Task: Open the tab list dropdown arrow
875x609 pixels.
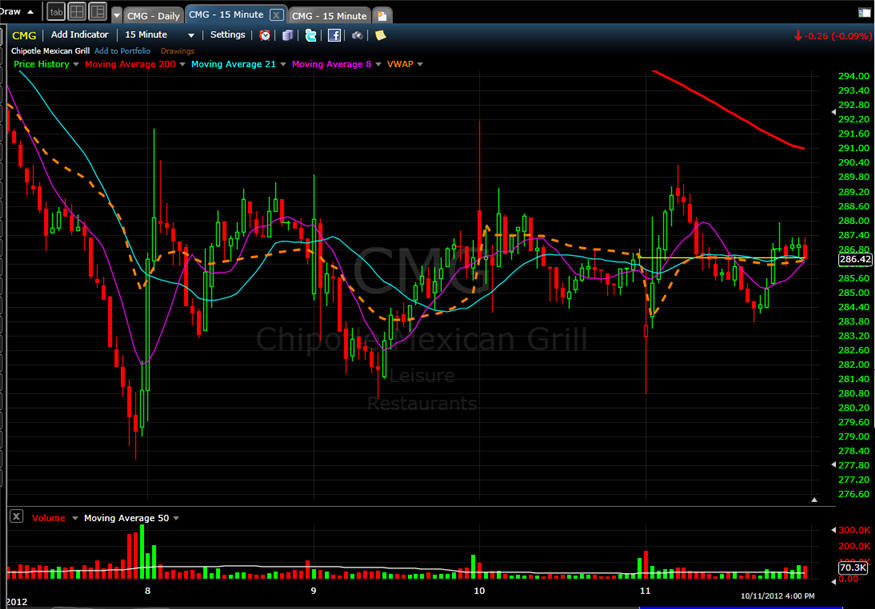Action: (x=116, y=16)
